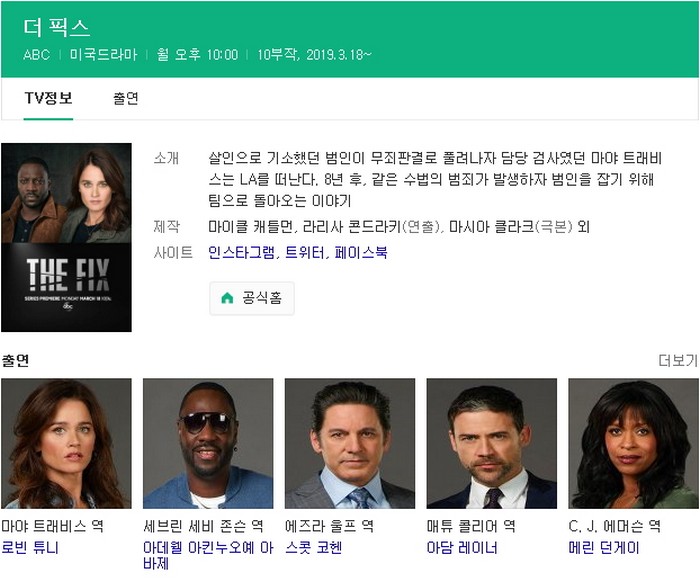700x582 pixels.
Task: Click the 메린 던게이 name link
Action: coord(604,547)
